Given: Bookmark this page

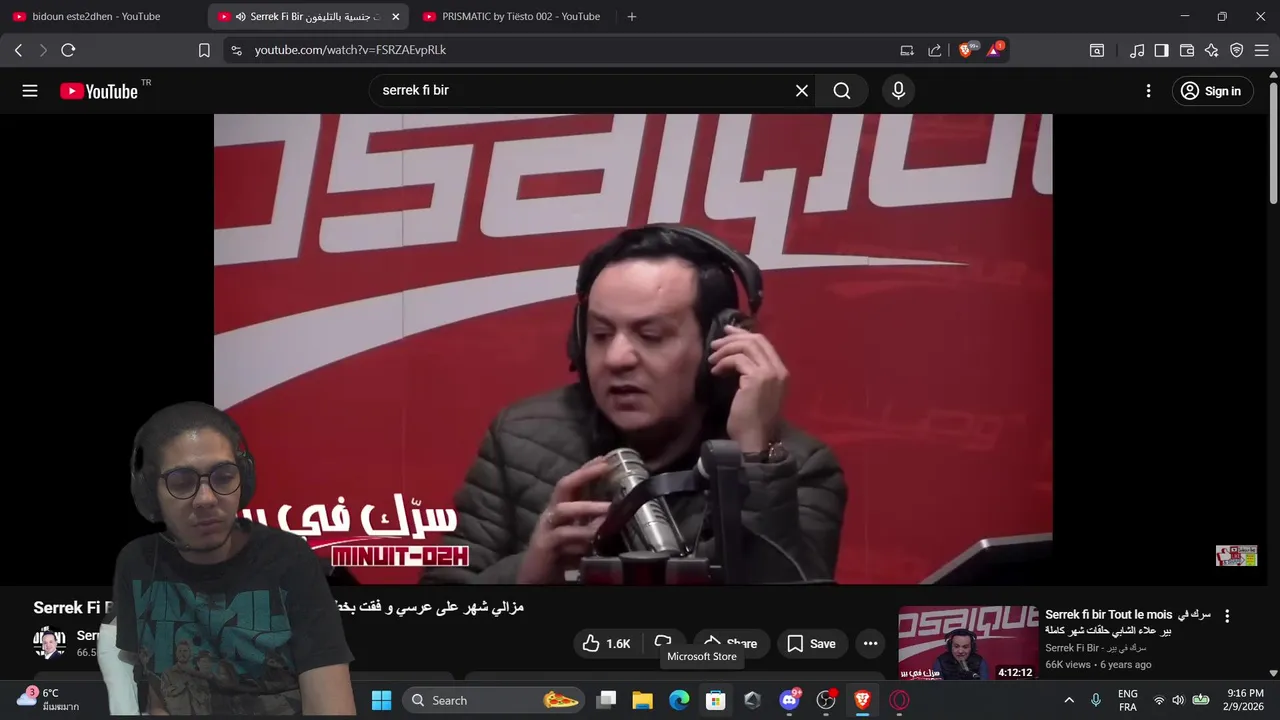Looking at the screenshot, I should (204, 50).
